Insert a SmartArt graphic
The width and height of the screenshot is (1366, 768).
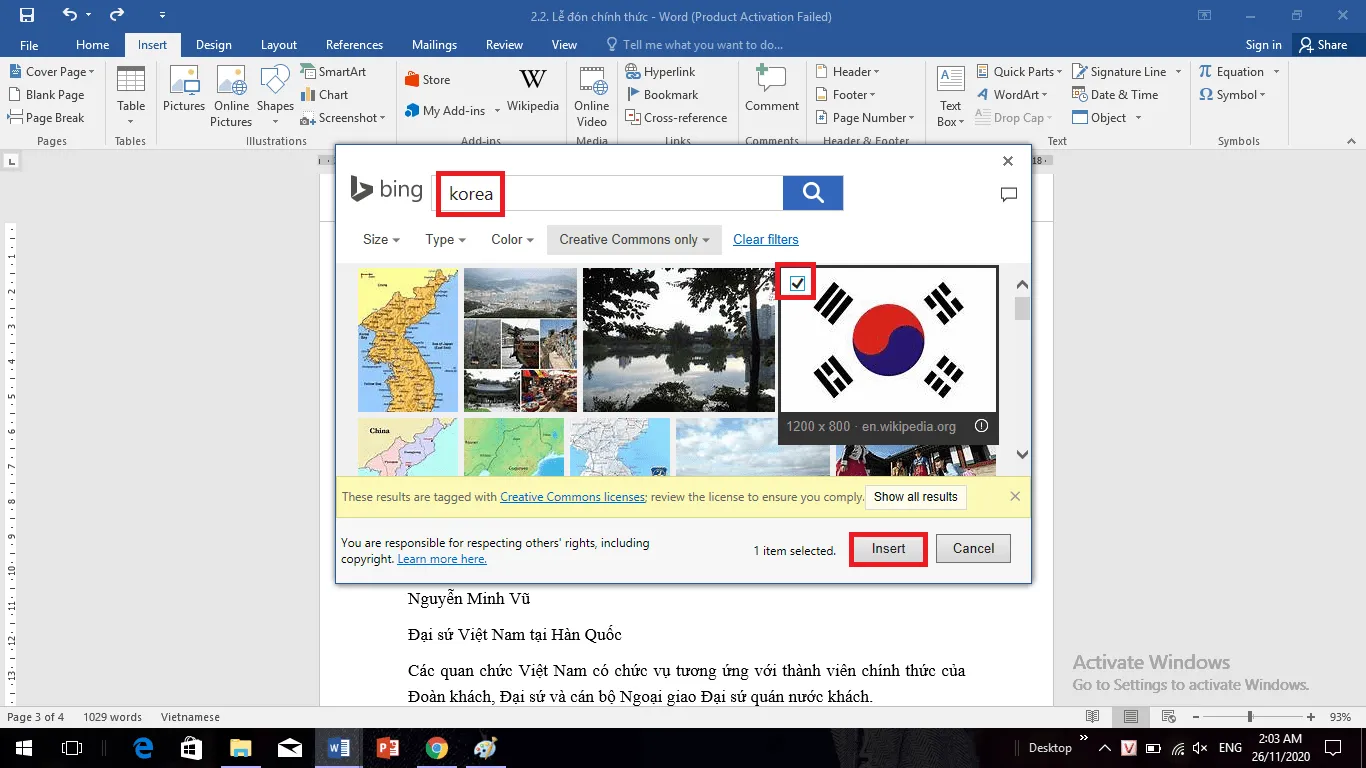point(333,72)
